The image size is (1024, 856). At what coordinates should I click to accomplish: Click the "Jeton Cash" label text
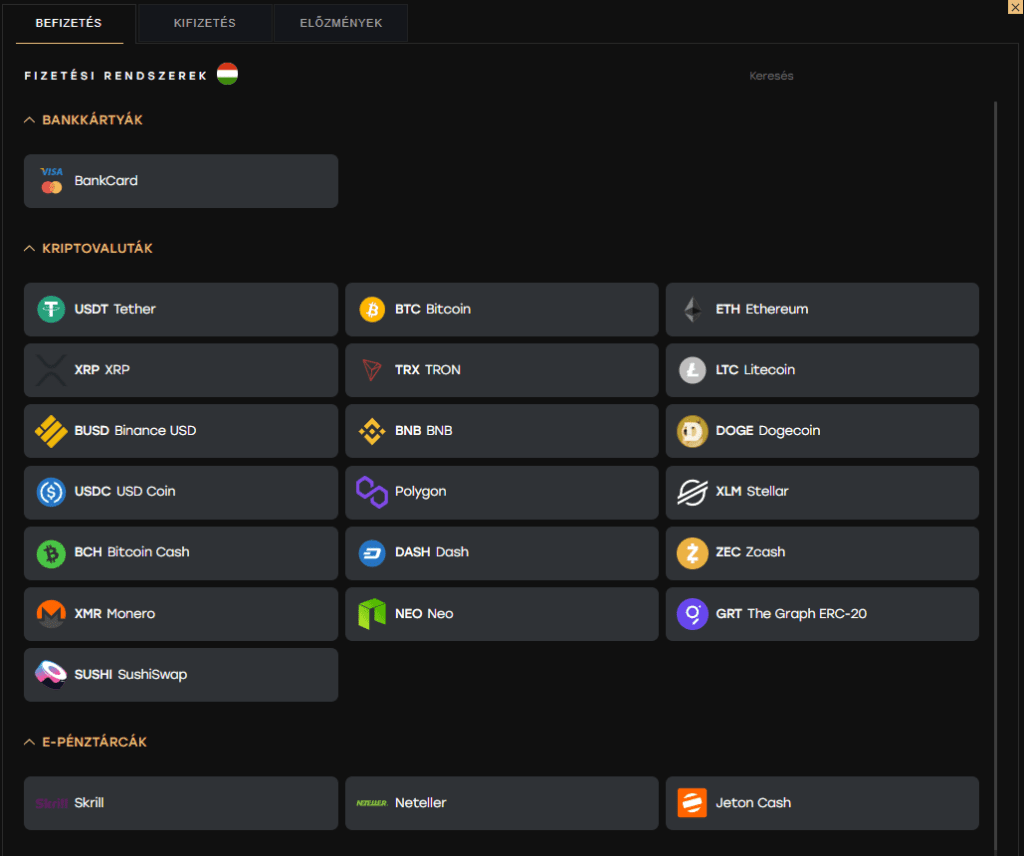(x=753, y=803)
